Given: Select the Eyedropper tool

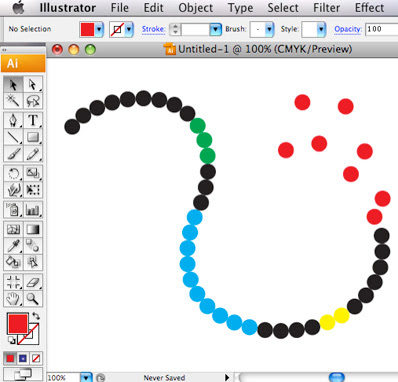Looking at the screenshot, I should (x=13, y=246).
